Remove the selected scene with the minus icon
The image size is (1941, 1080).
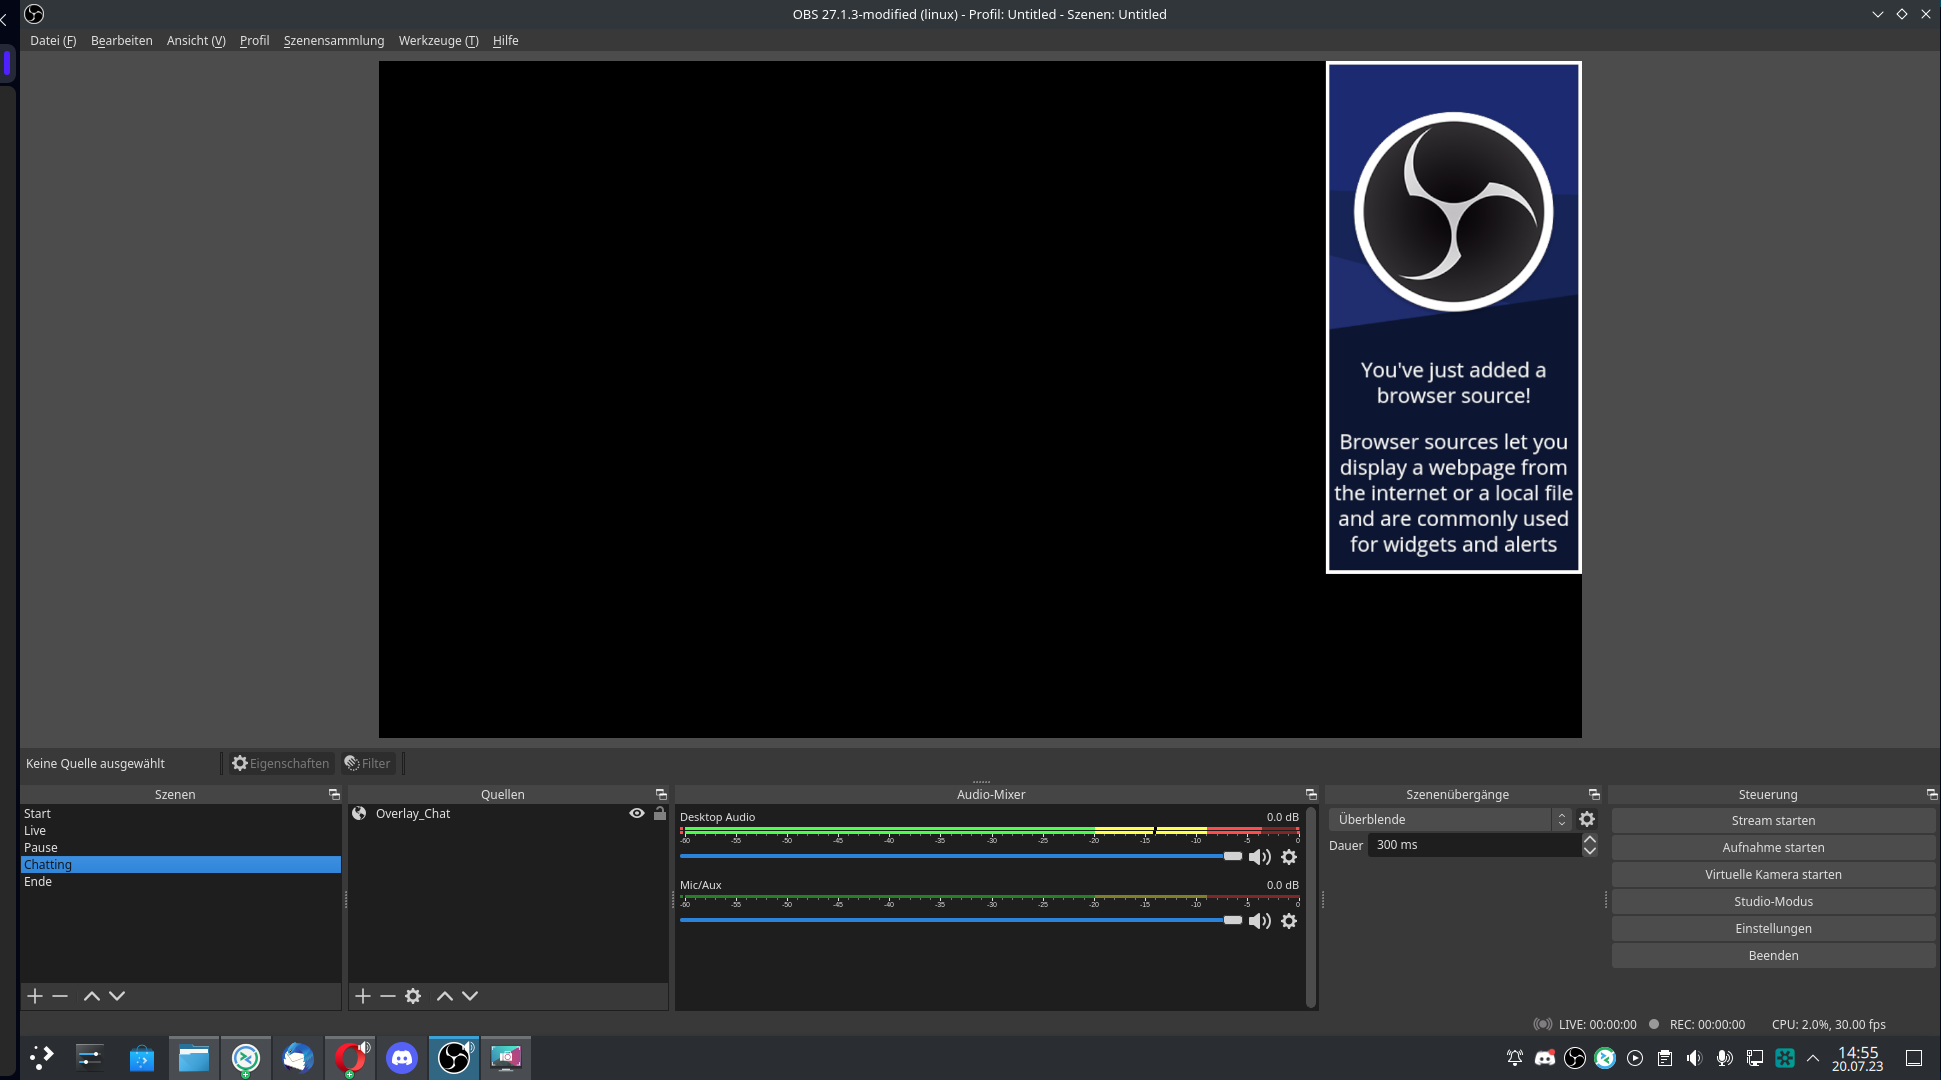click(60, 996)
